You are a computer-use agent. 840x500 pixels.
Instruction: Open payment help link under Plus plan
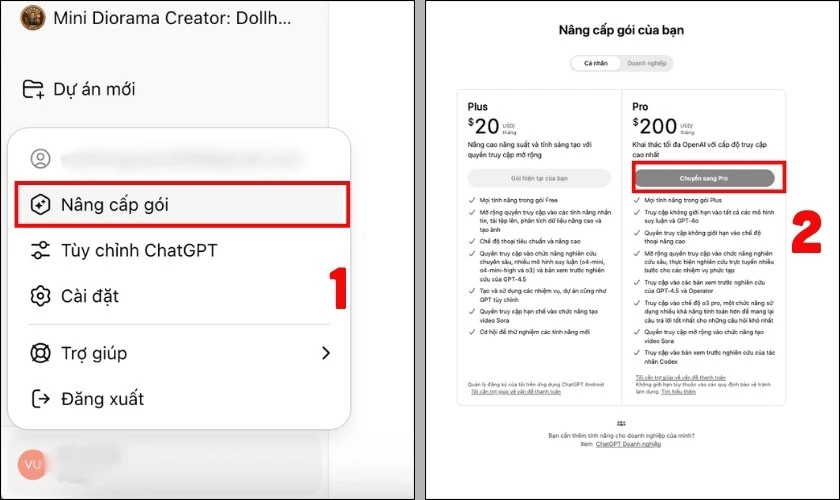(x=516, y=392)
